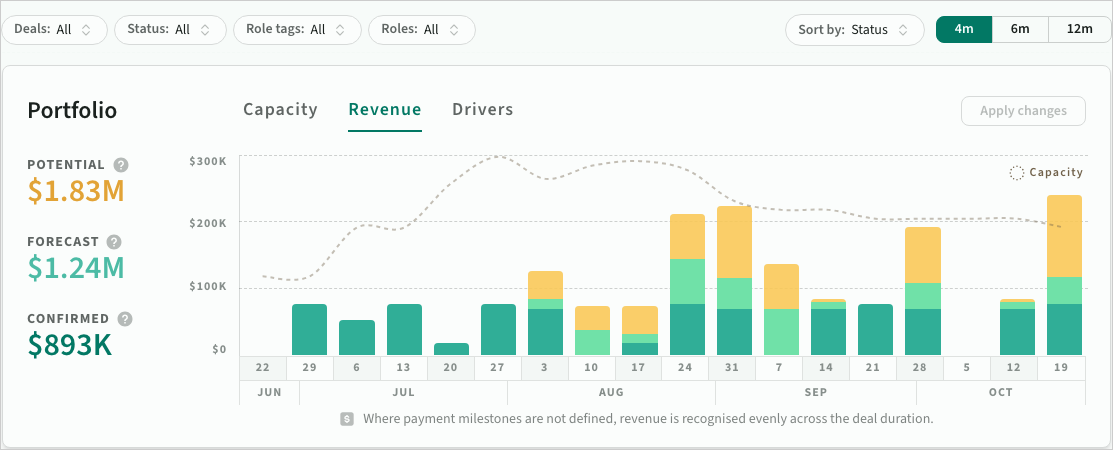The image size is (1113, 450).
Task: Click the help icon beside Forecast
Action: point(114,241)
